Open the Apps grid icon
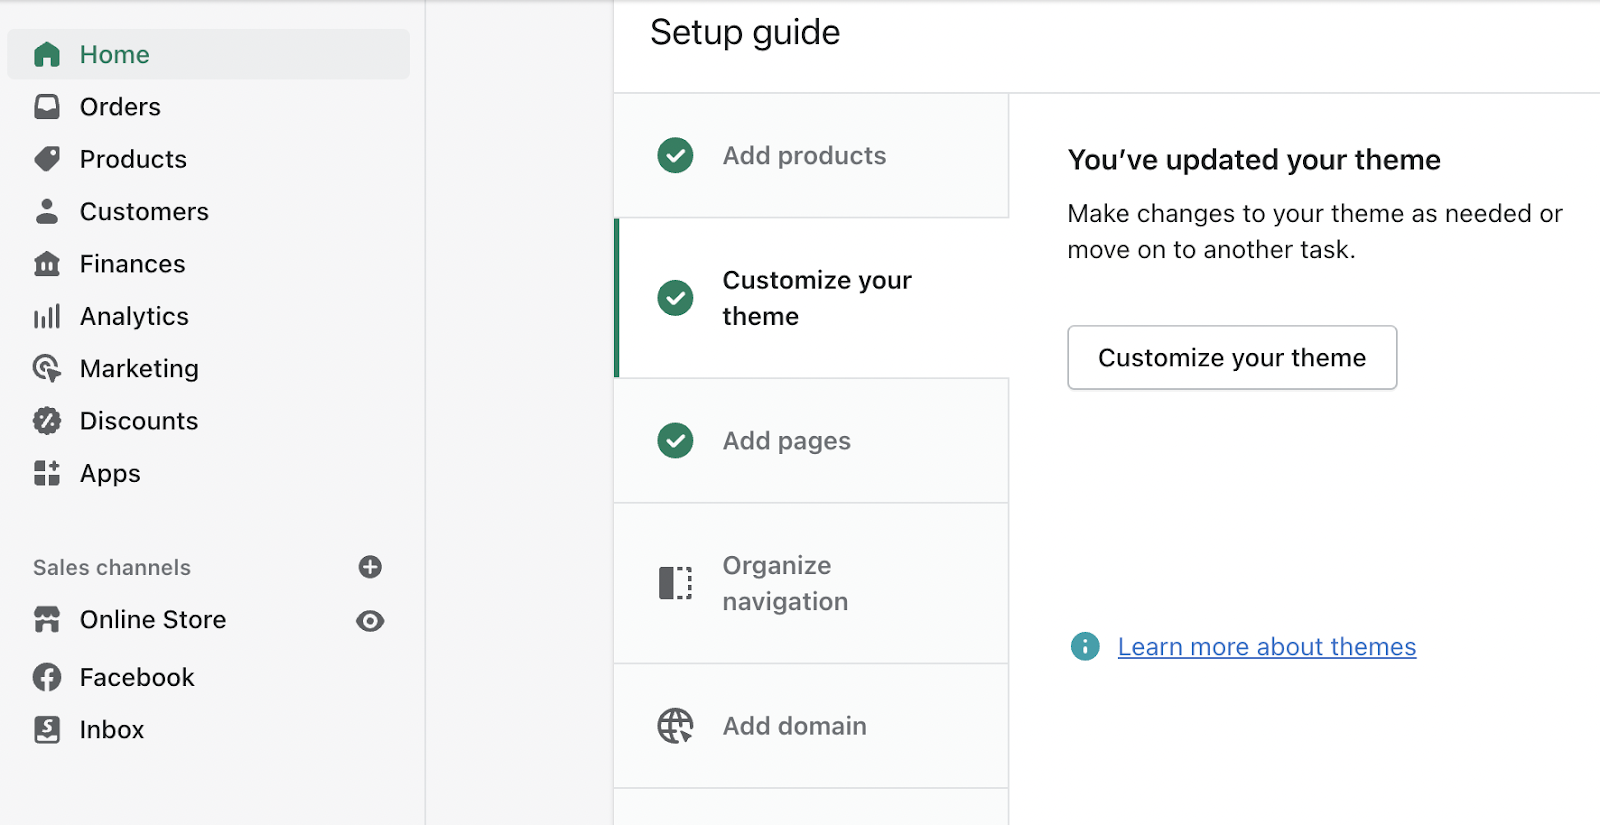This screenshot has width=1600, height=825. [x=47, y=473]
